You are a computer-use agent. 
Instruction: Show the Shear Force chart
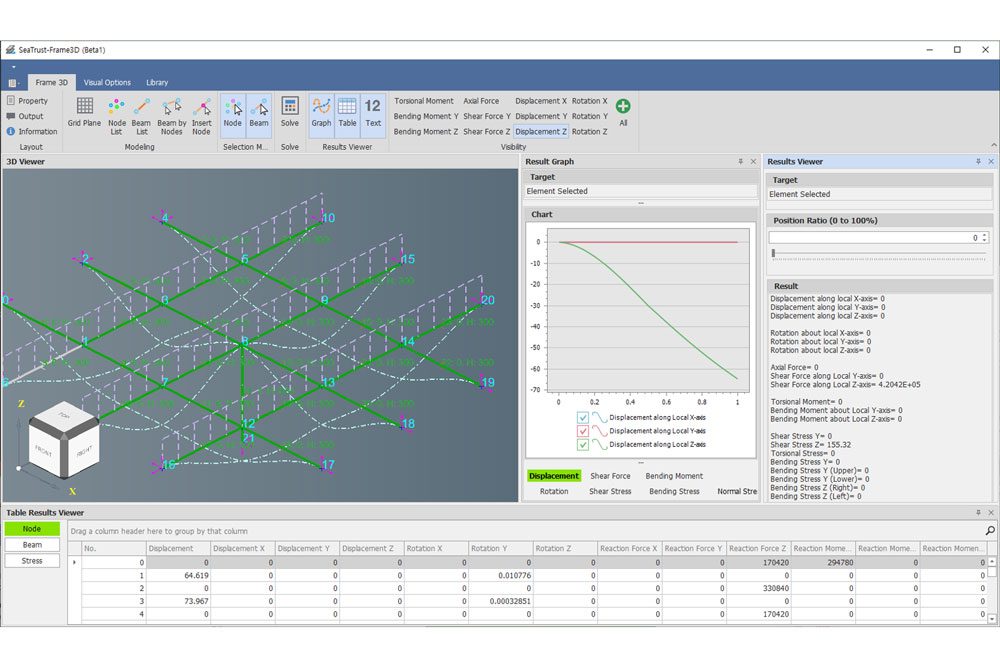(x=610, y=476)
